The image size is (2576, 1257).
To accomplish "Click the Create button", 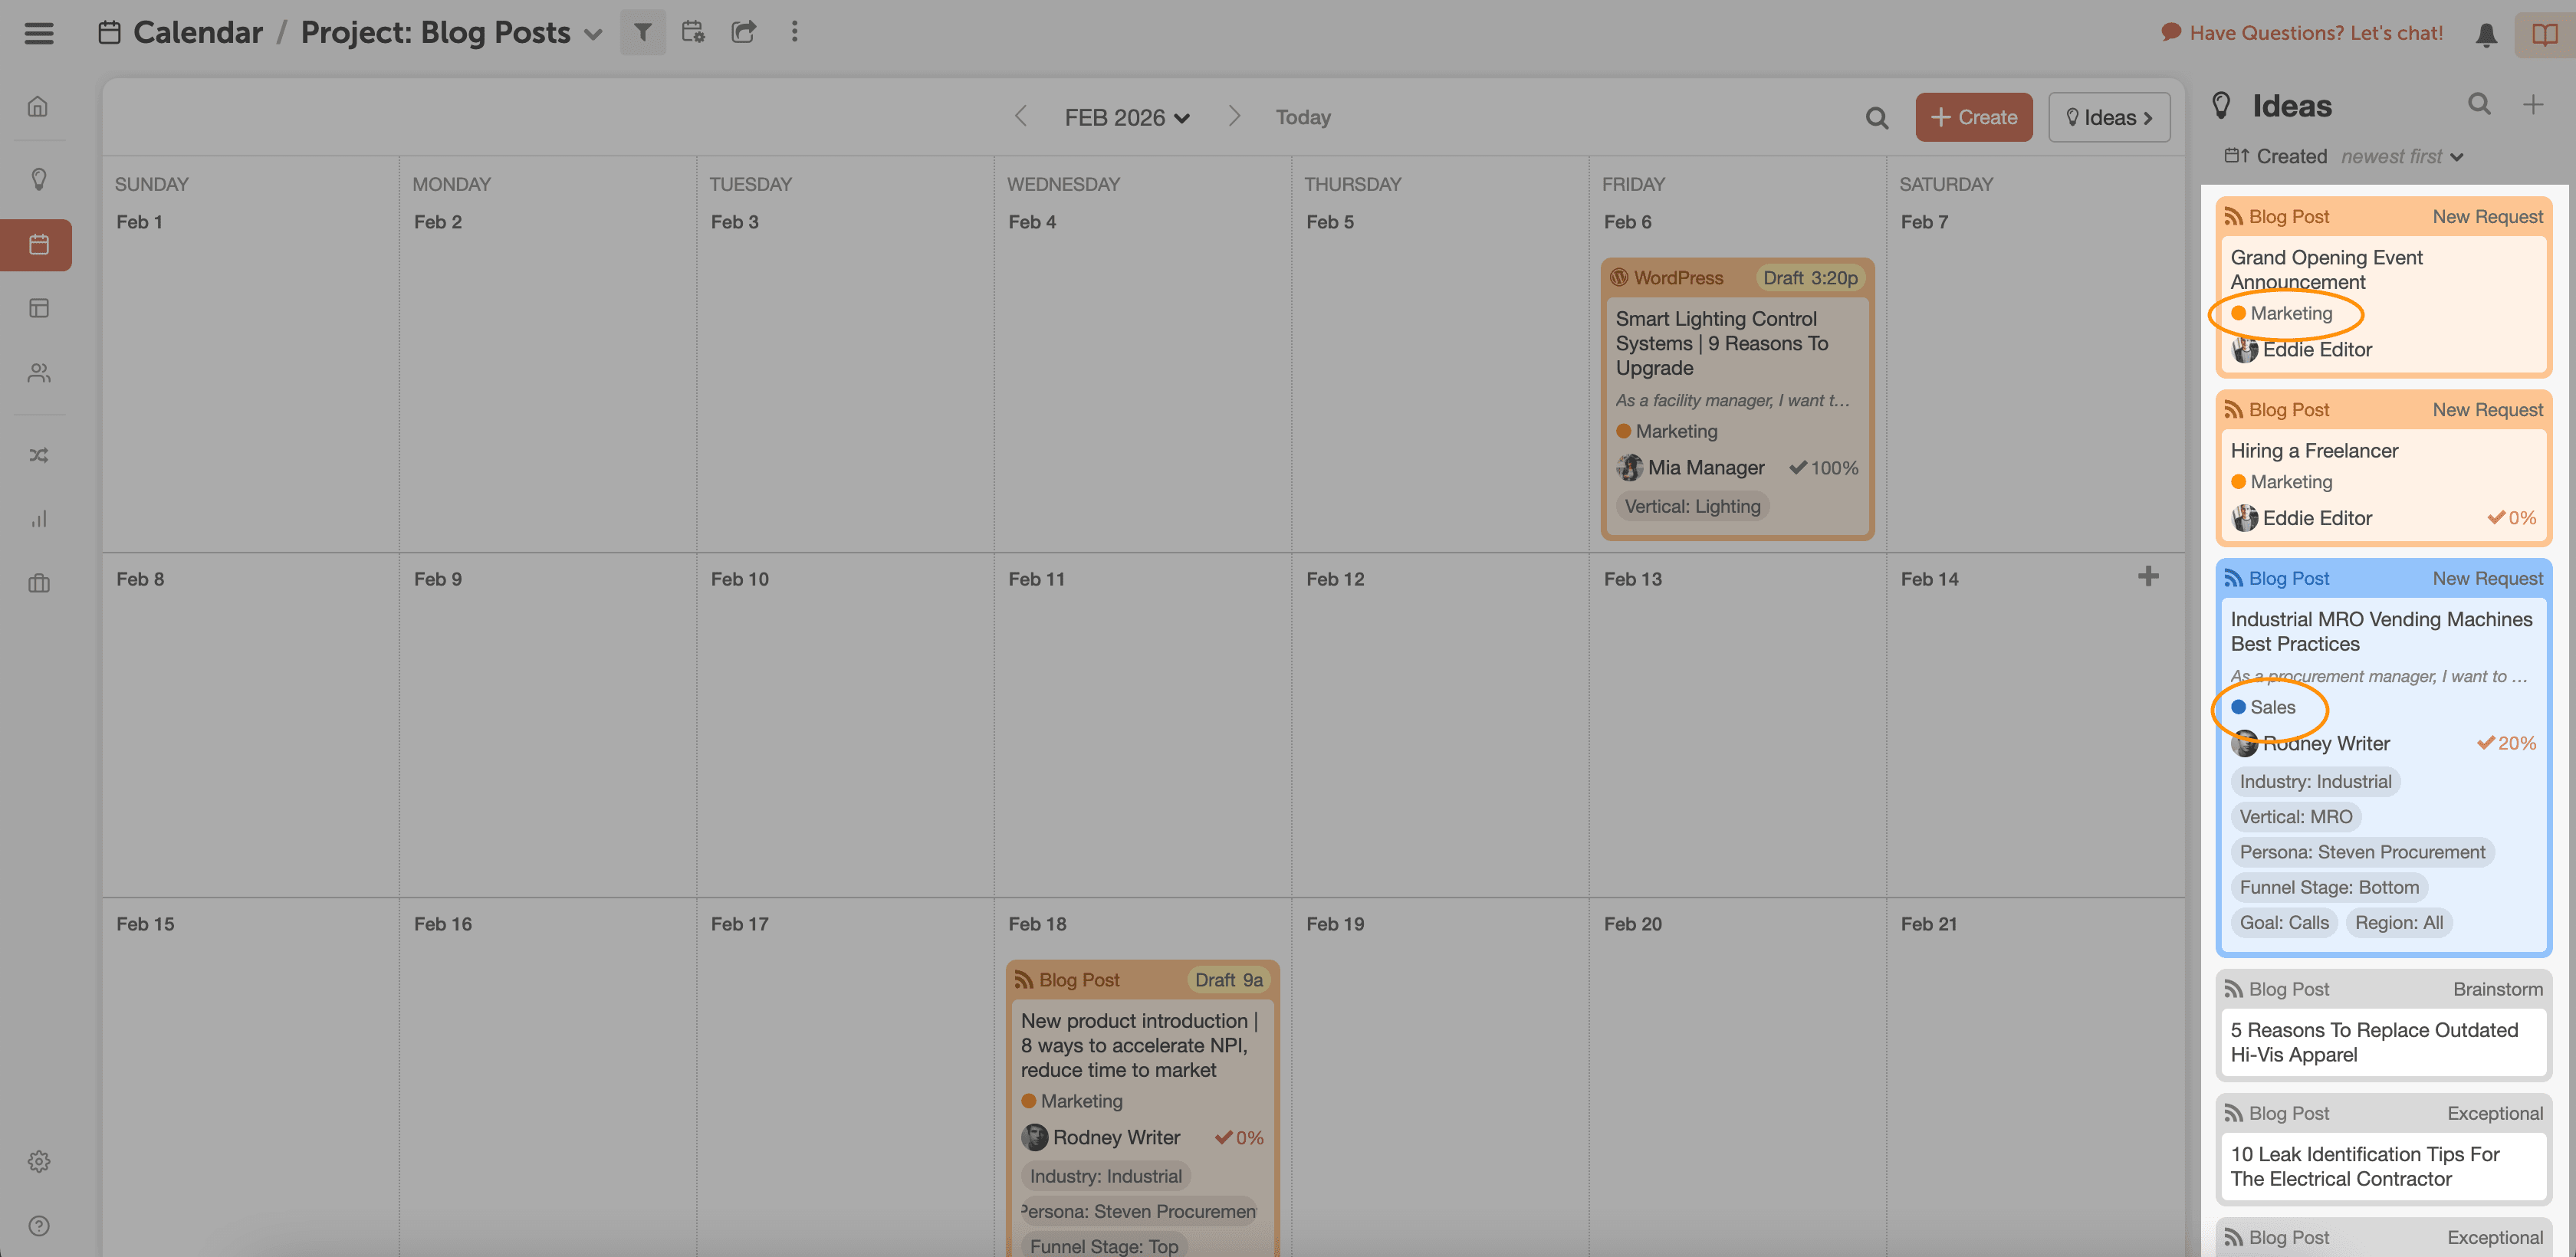I will [x=1973, y=117].
